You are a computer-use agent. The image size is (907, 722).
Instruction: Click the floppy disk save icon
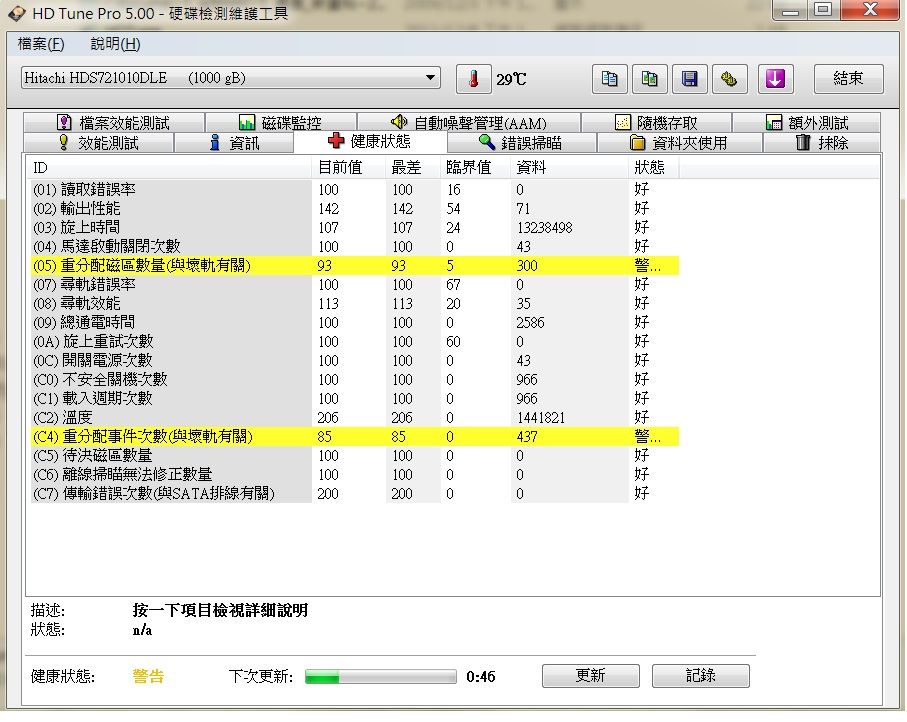pos(690,79)
